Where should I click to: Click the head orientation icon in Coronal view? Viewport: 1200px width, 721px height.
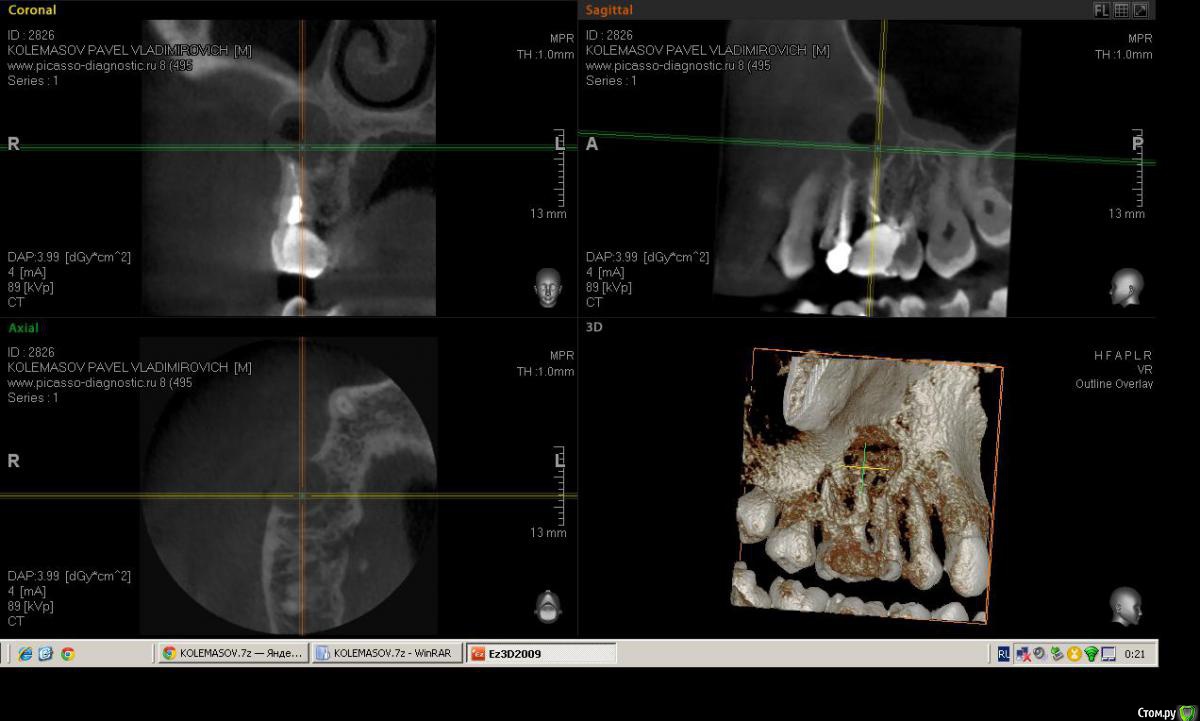click(x=547, y=287)
